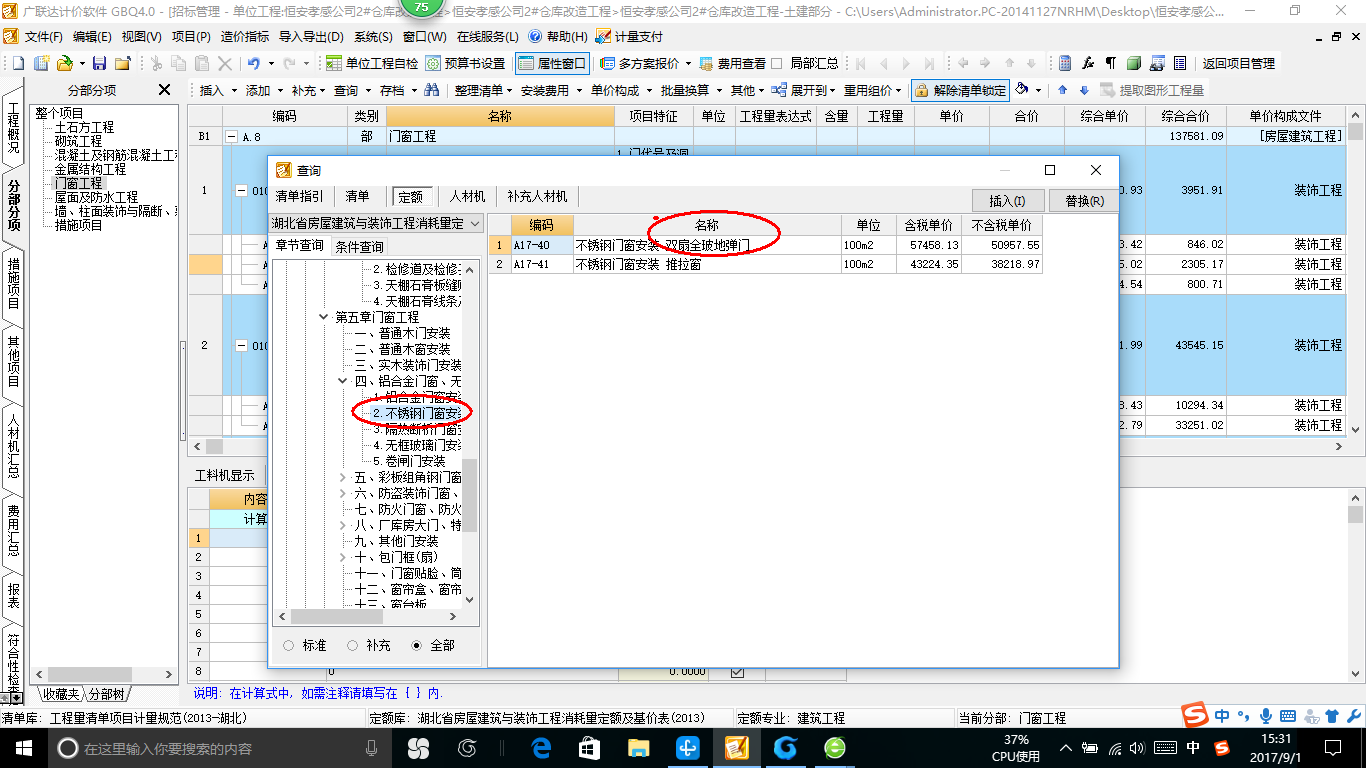Collapse A.8 门窗工程 row in main grid
Viewport: 1366px width, 768px height.
click(x=232, y=136)
